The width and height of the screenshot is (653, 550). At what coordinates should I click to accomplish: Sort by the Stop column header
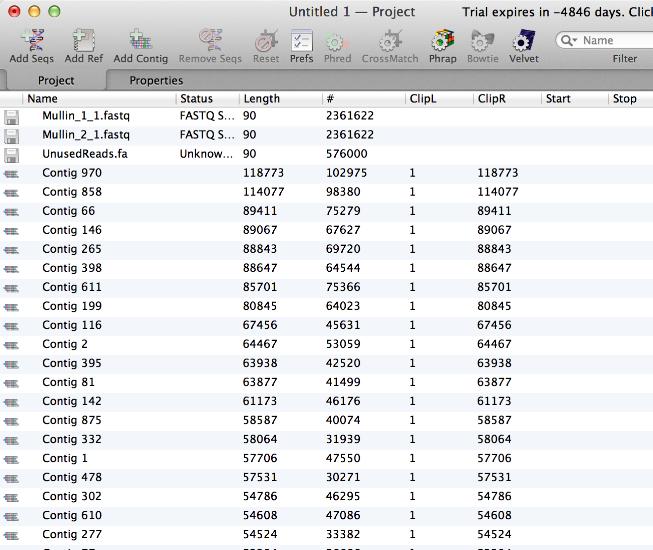pyautogui.click(x=631, y=99)
